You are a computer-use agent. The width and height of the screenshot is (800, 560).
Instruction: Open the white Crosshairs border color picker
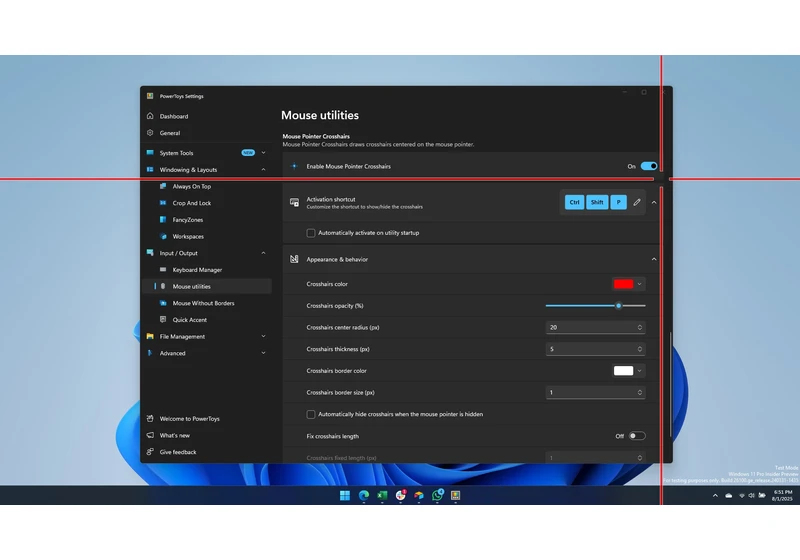click(x=629, y=371)
